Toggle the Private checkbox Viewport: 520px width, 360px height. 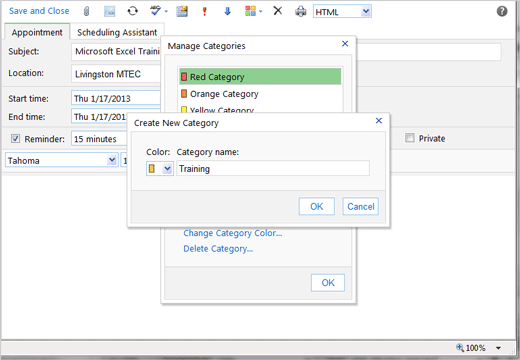point(410,138)
